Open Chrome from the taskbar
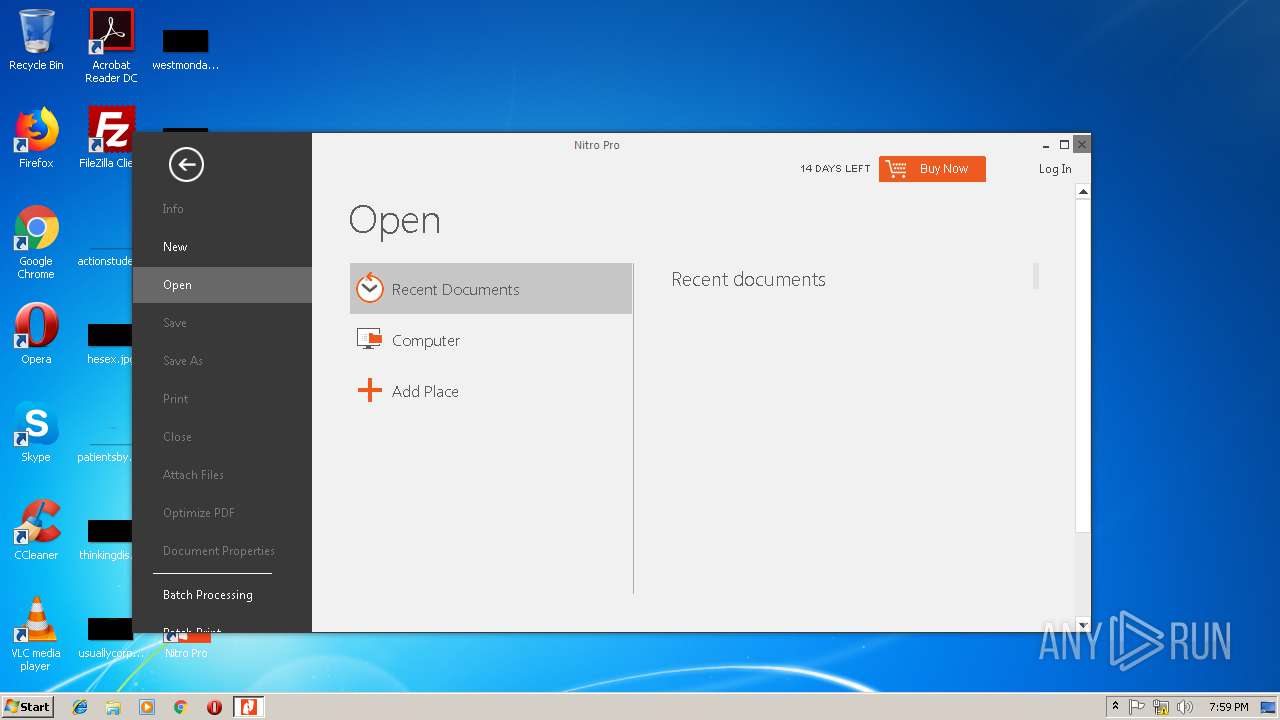The image size is (1280, 720). point(180,707)
